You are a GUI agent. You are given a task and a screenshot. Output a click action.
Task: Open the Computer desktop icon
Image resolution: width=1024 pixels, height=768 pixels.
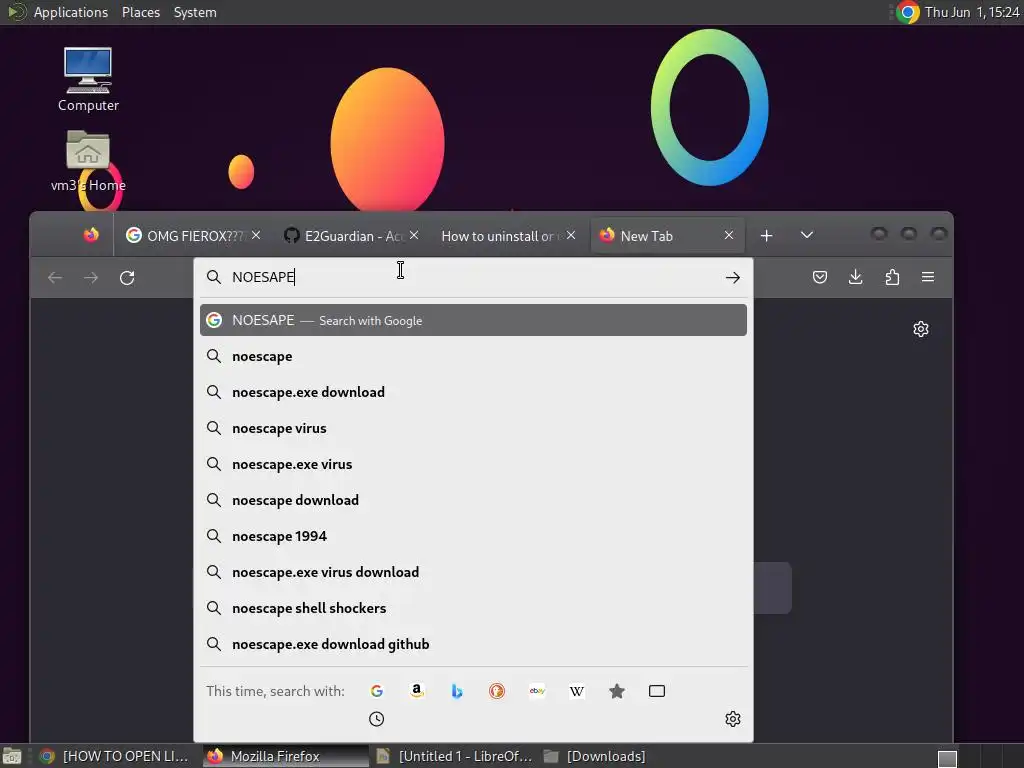click(x=88, y=80)
